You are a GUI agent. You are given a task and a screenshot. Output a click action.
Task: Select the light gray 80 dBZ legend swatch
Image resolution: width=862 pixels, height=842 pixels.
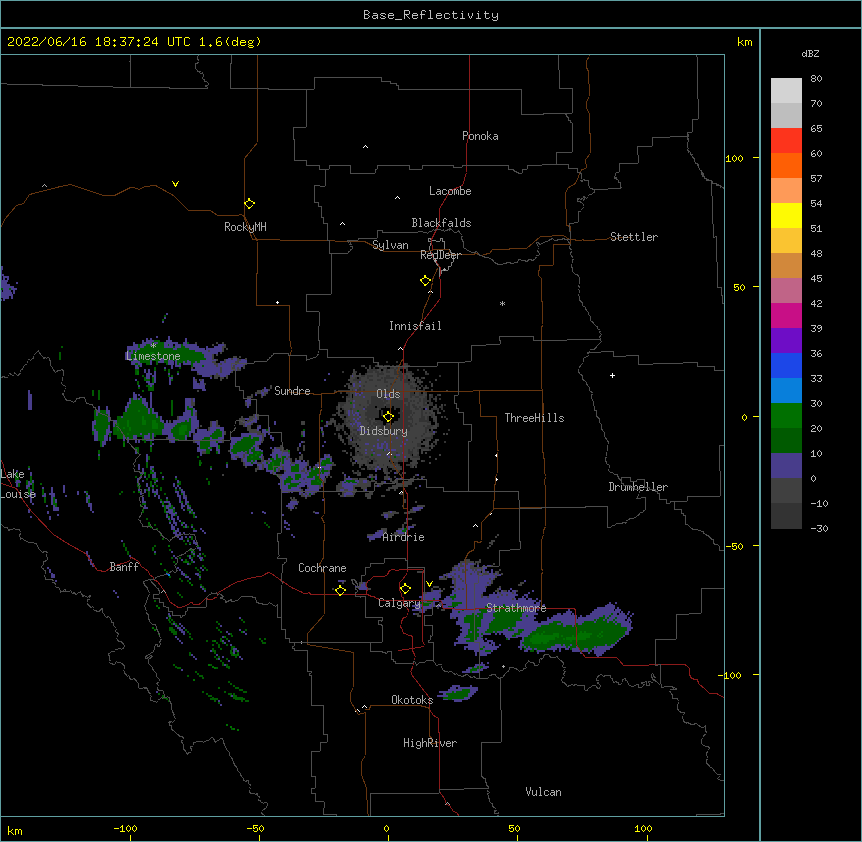(x=786, y=90)
